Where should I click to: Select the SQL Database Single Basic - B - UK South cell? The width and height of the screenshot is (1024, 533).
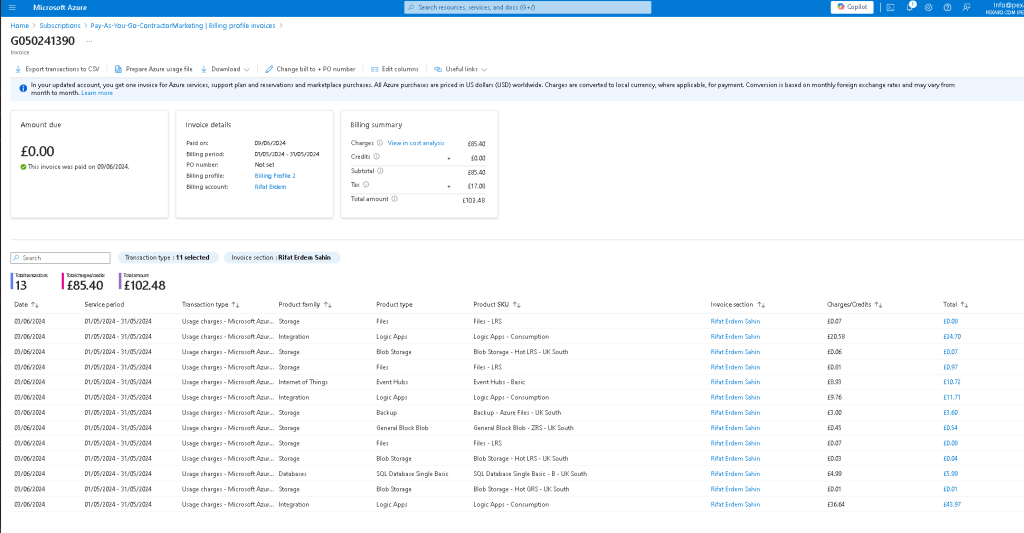(530, 474)
